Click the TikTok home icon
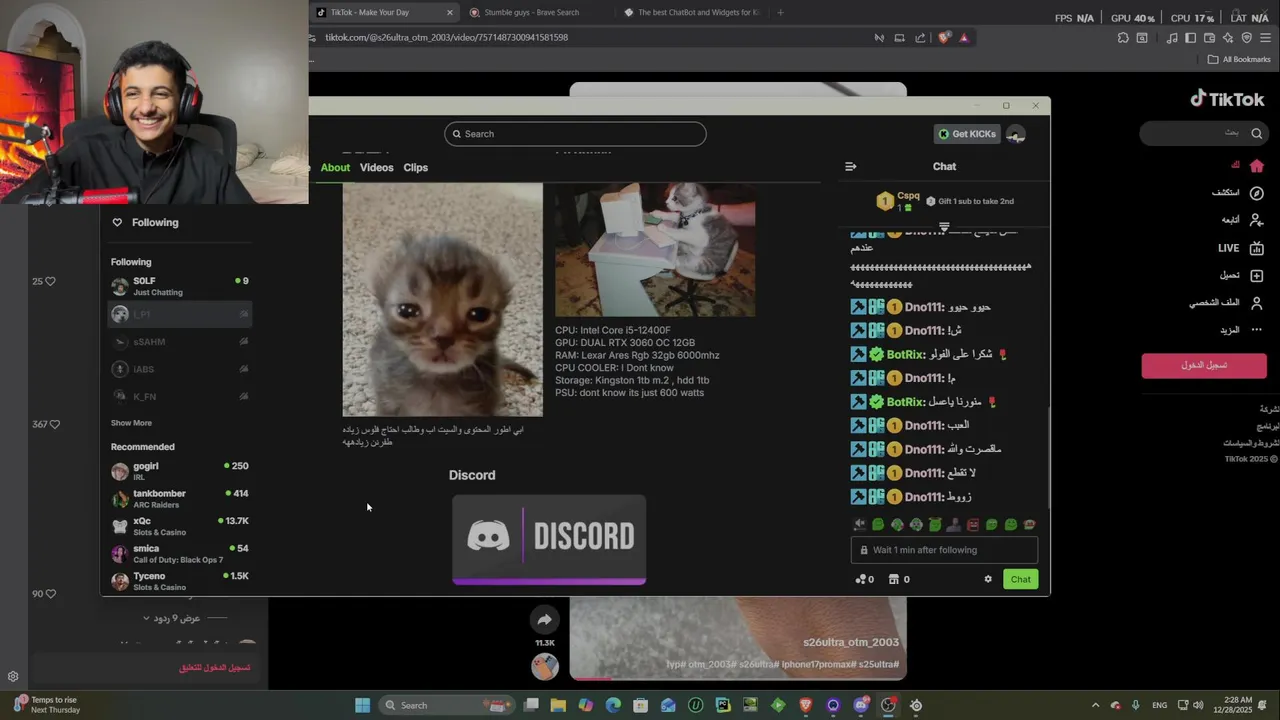Screen dimensions: 1280x720 point(1257,166)
